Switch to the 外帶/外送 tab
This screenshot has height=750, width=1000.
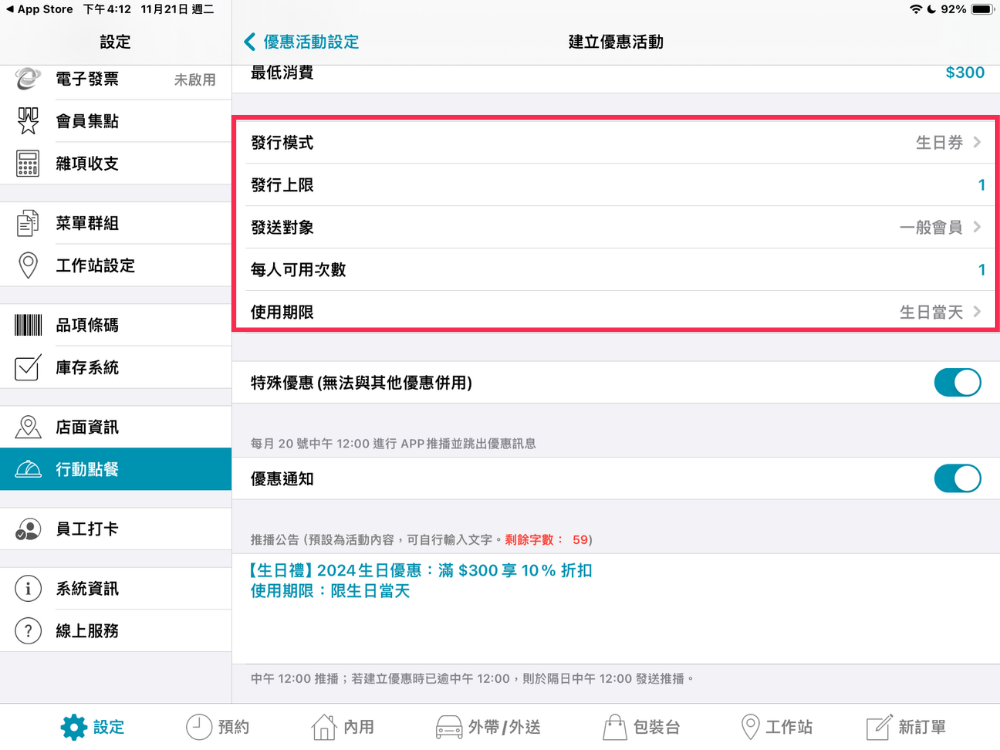[489, 727]
